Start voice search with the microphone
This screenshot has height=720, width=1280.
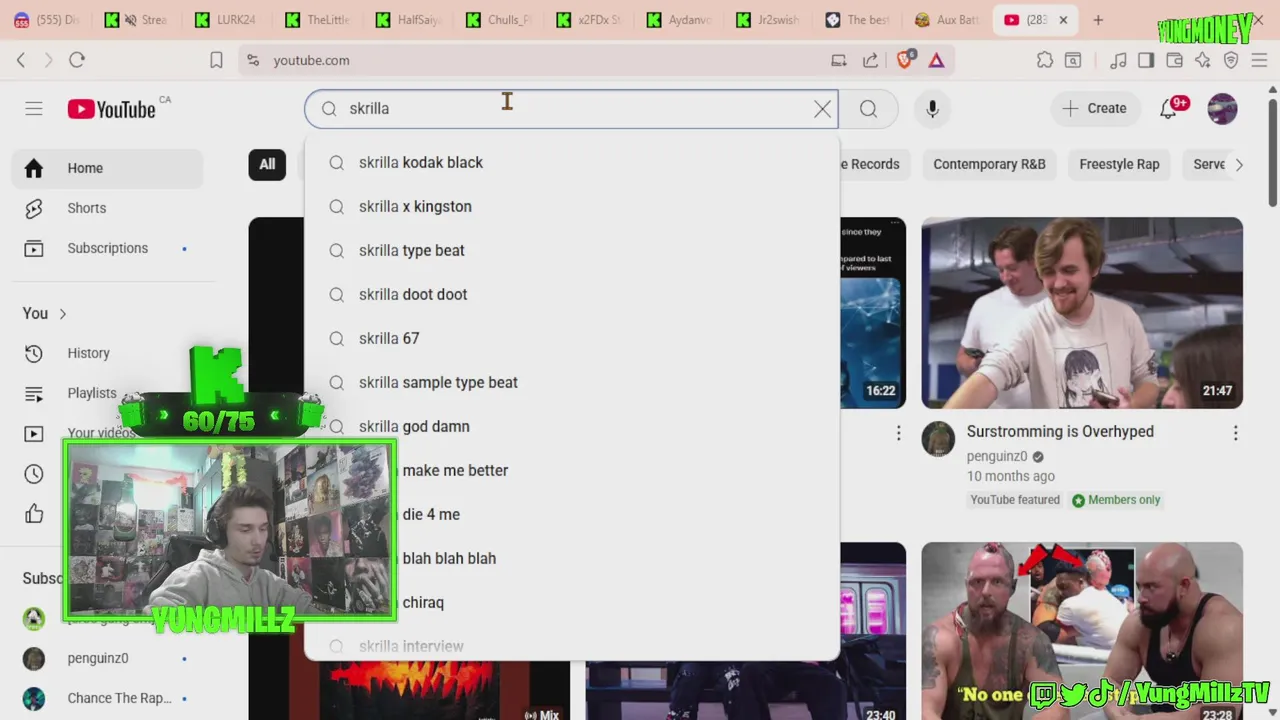point(932,108)
